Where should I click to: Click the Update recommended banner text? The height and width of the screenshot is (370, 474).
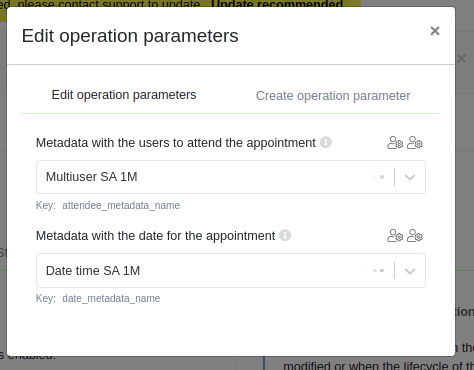(277, 4)
